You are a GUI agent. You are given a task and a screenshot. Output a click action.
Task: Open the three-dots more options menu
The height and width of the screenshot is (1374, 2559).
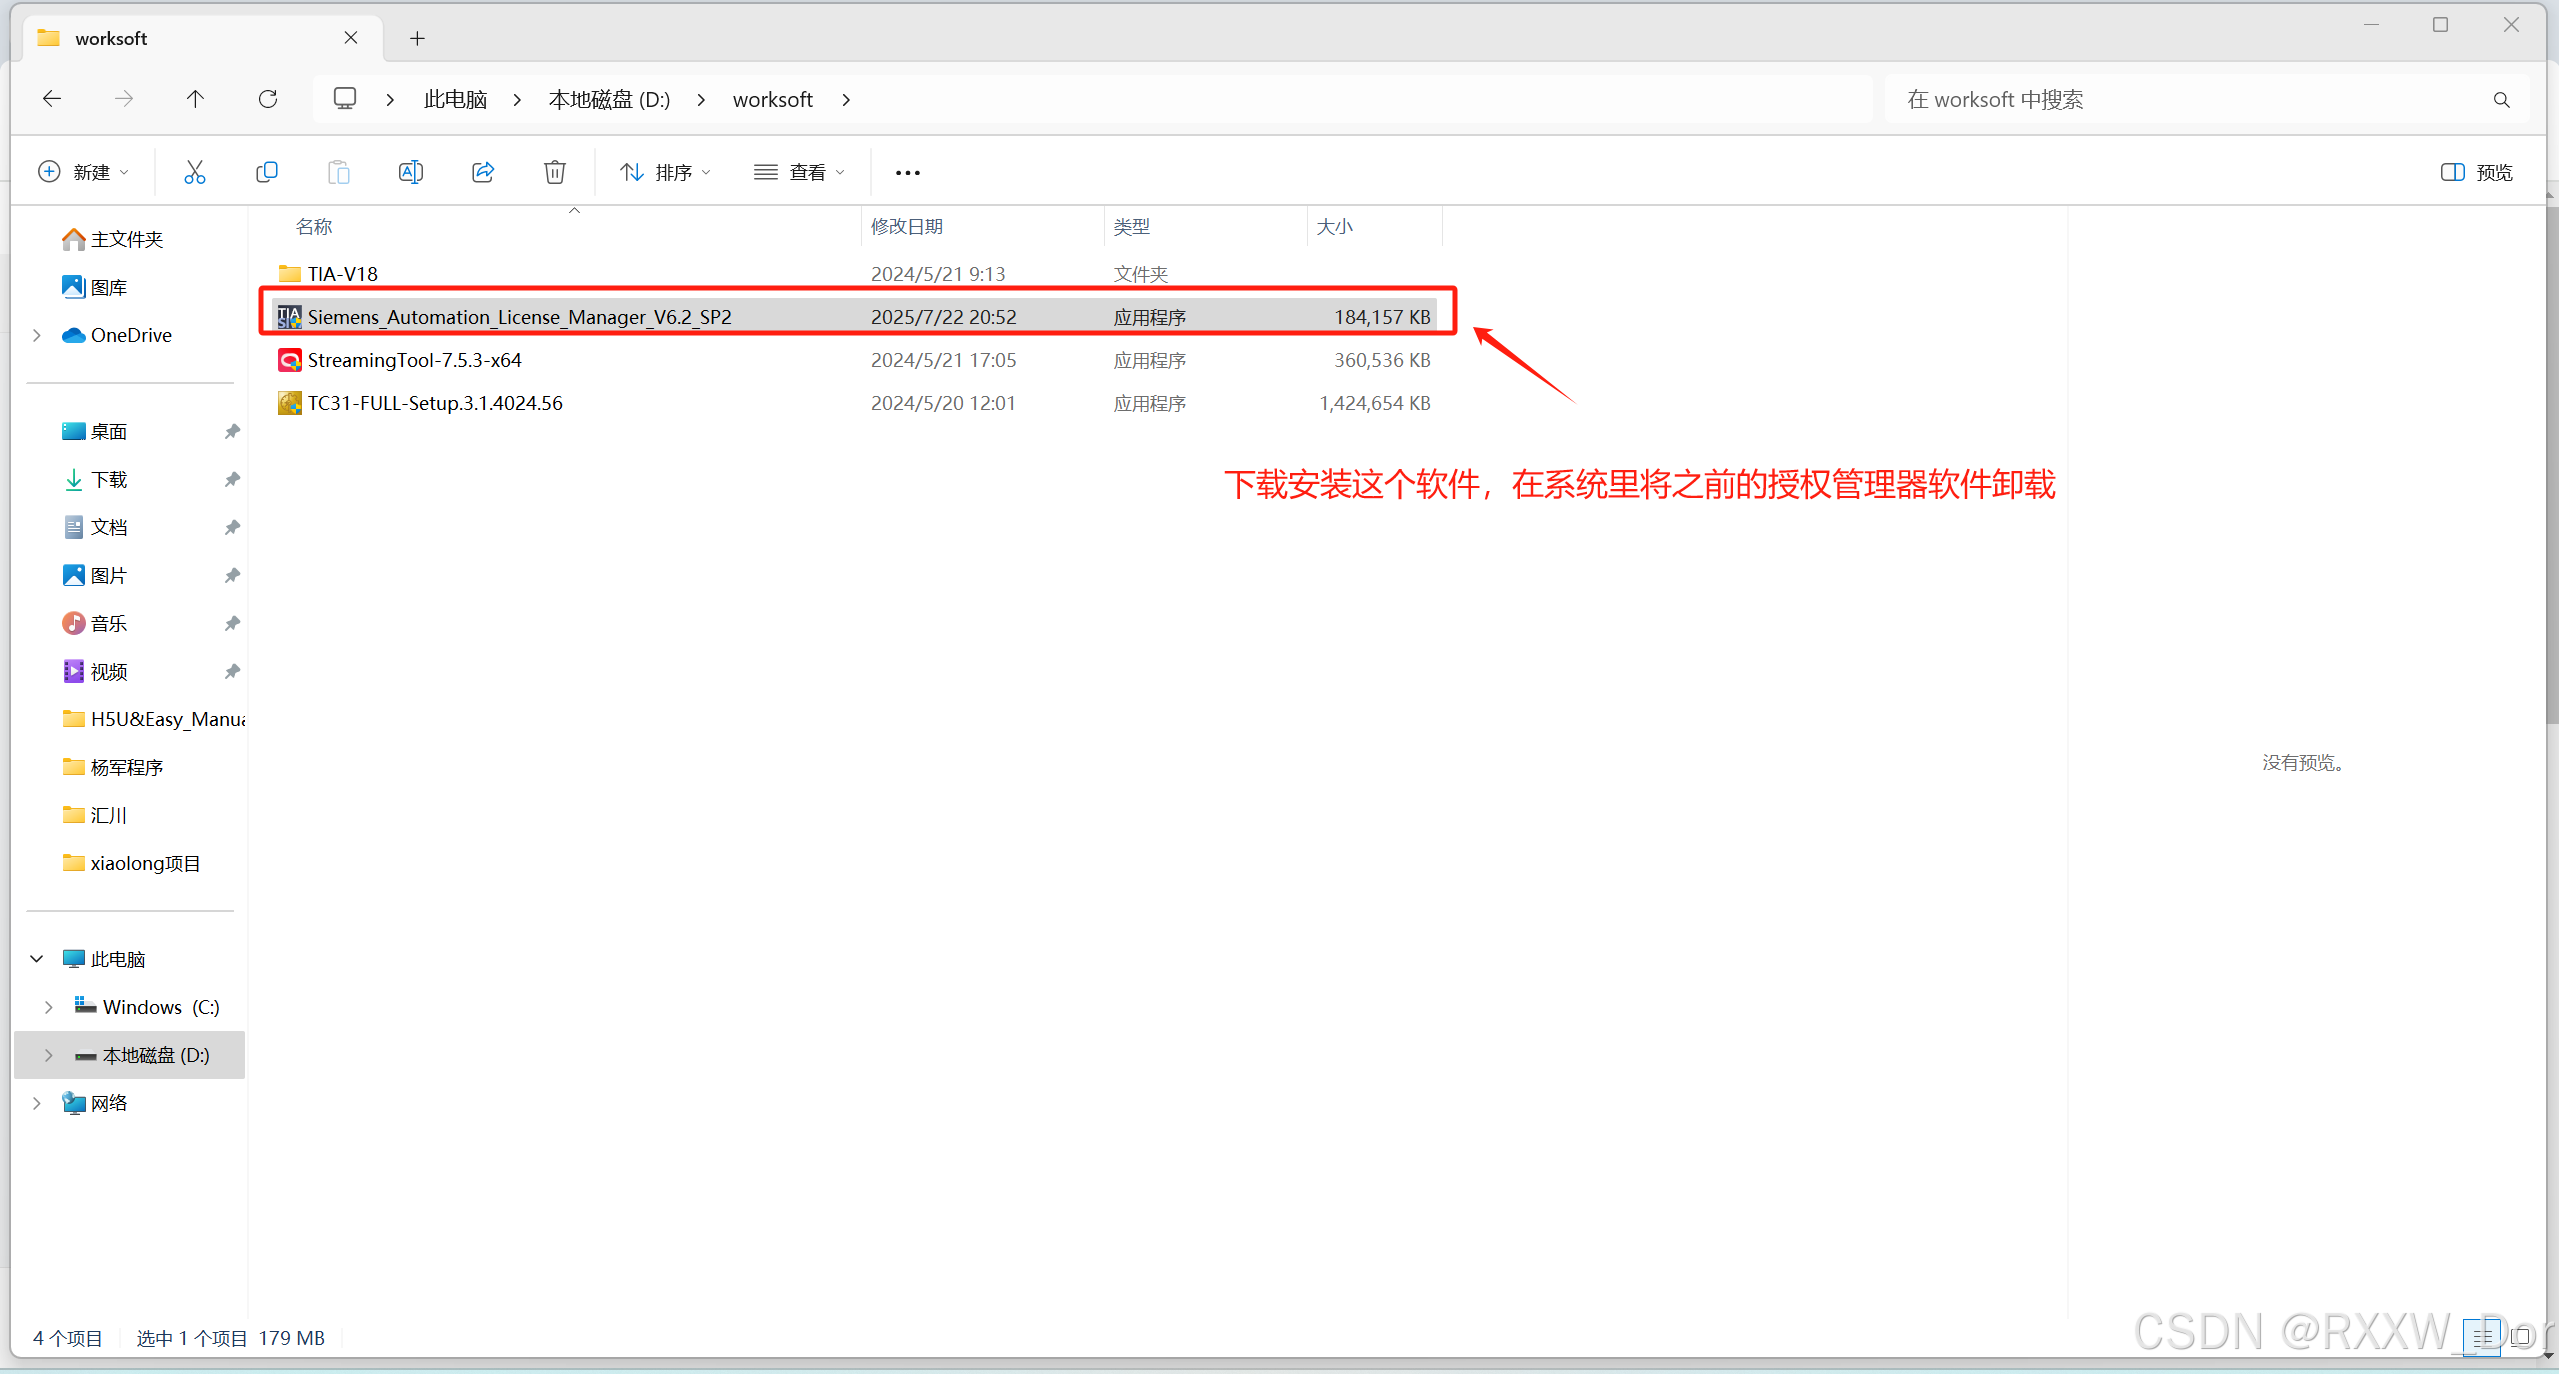tap(907, 173)
